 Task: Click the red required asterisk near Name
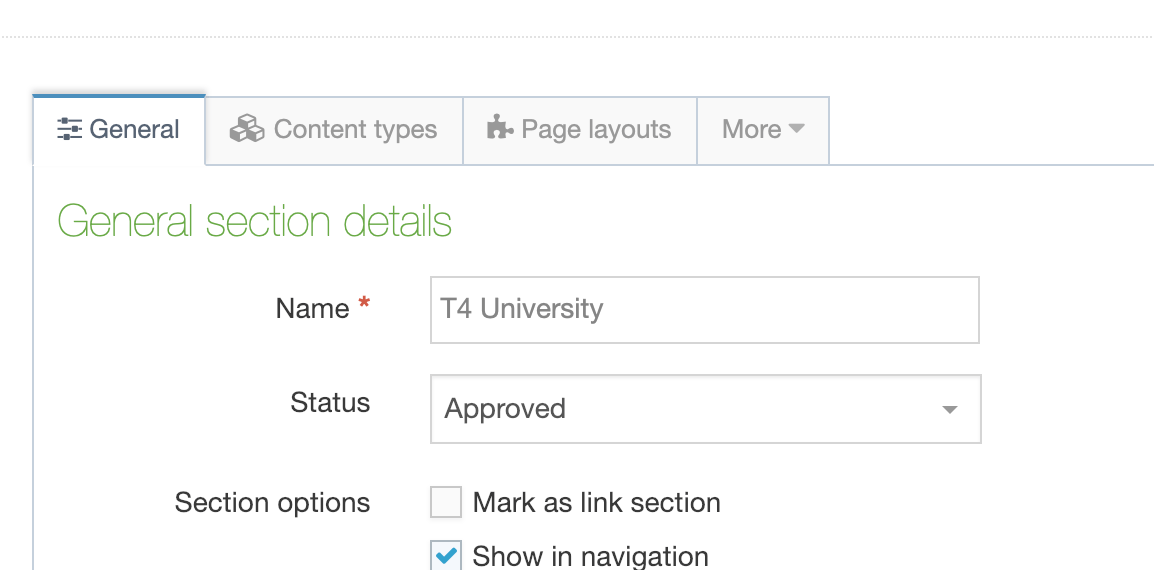[364, 304]
